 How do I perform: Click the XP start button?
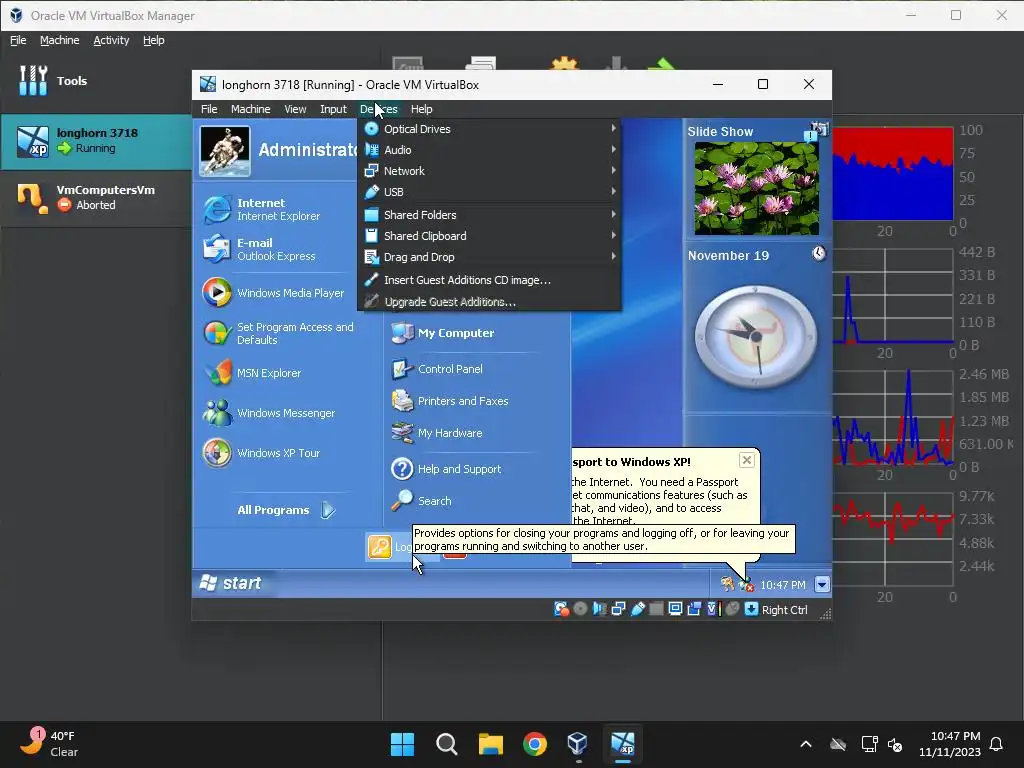(231, 583)
